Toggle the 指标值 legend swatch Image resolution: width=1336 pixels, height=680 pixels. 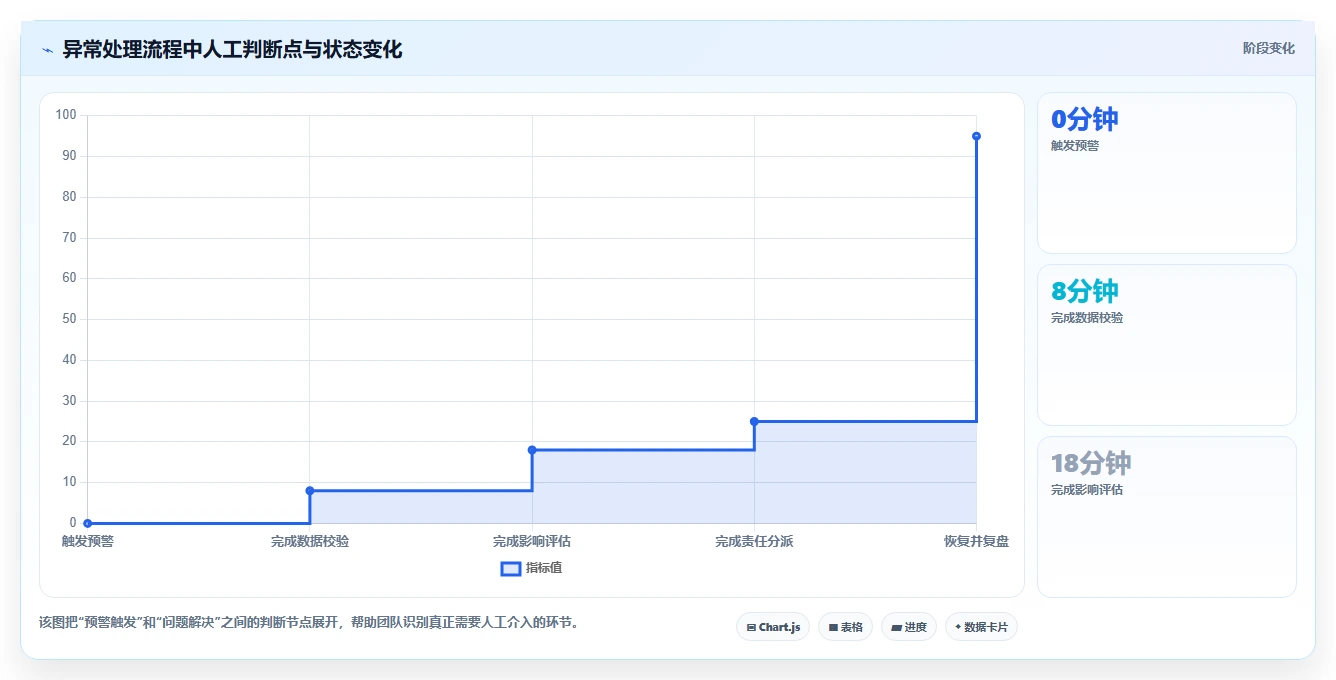point(510,568)
